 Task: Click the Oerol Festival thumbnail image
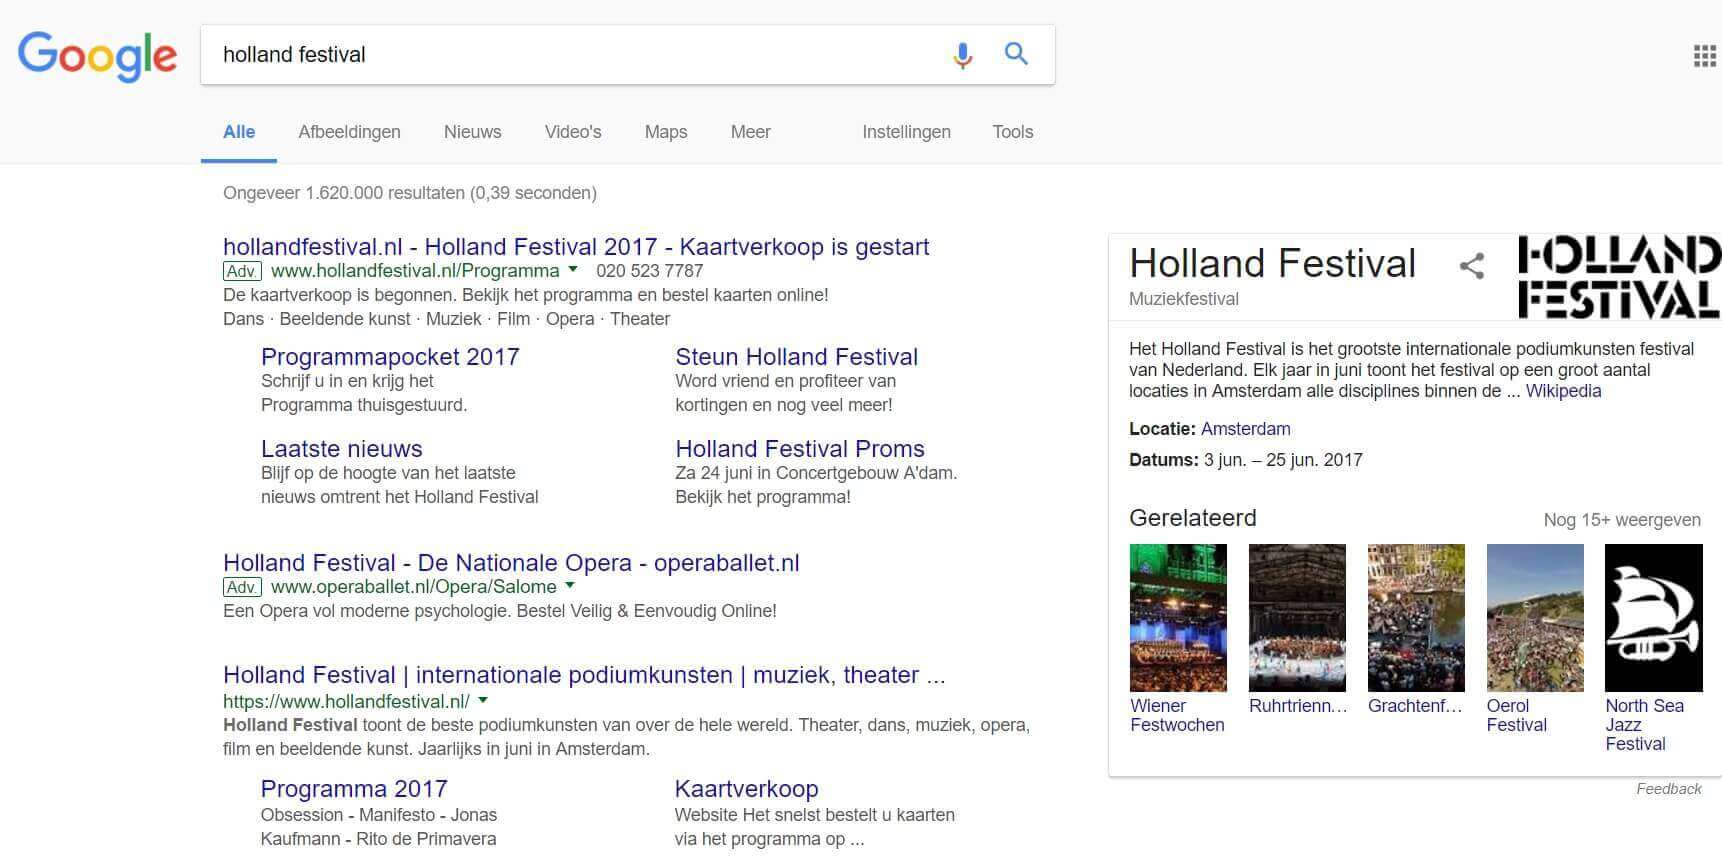click(x=1535, y=618)
